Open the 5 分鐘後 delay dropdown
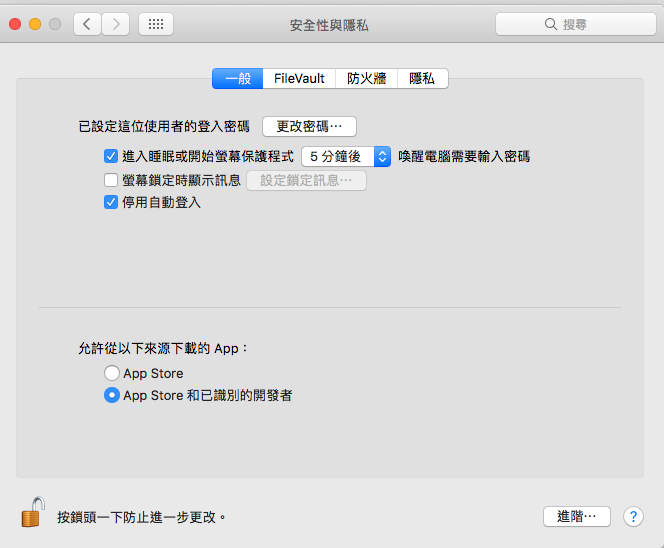The height and width of the screenshot is (548, 664). pyautogui.click(x=346, y=156)
